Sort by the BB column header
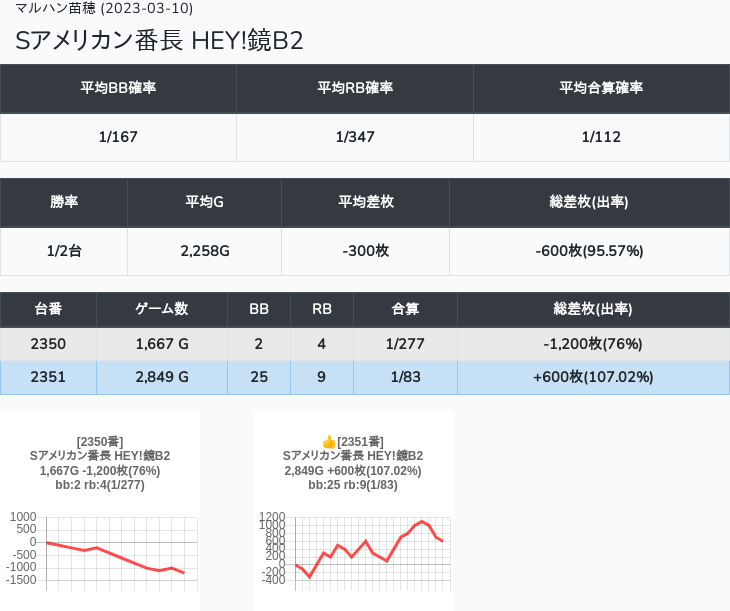The image size is (730, 611). coord(259,309)
